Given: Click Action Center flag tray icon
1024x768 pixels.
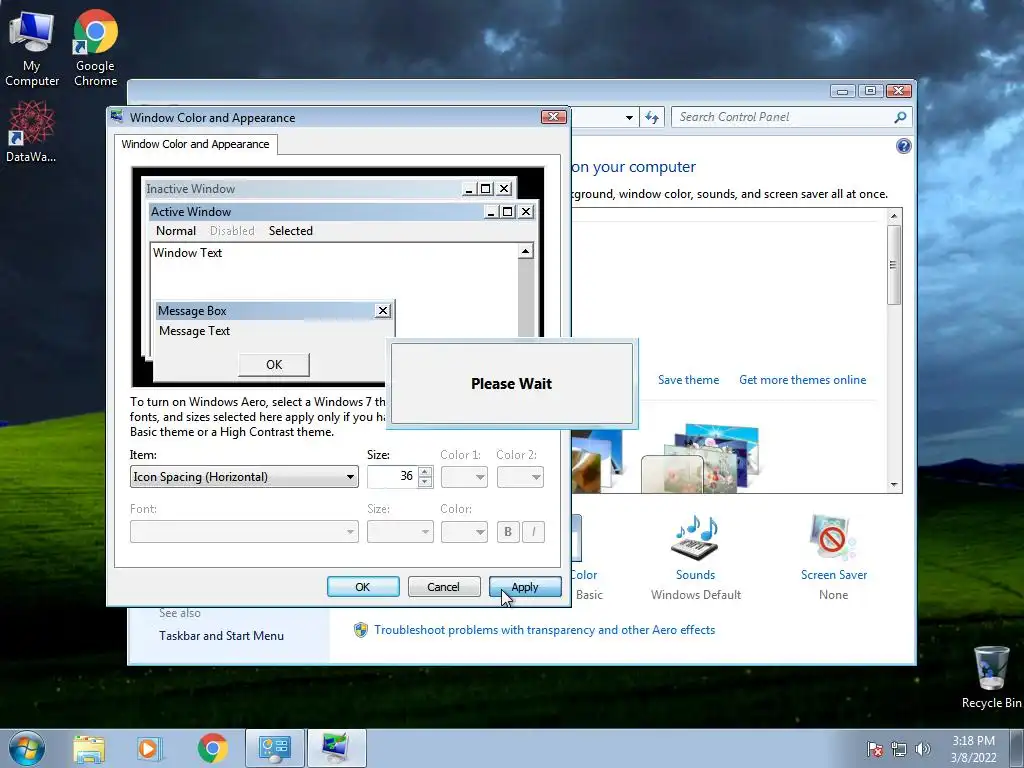Looking at the screenshot, I should click(874, 750).
